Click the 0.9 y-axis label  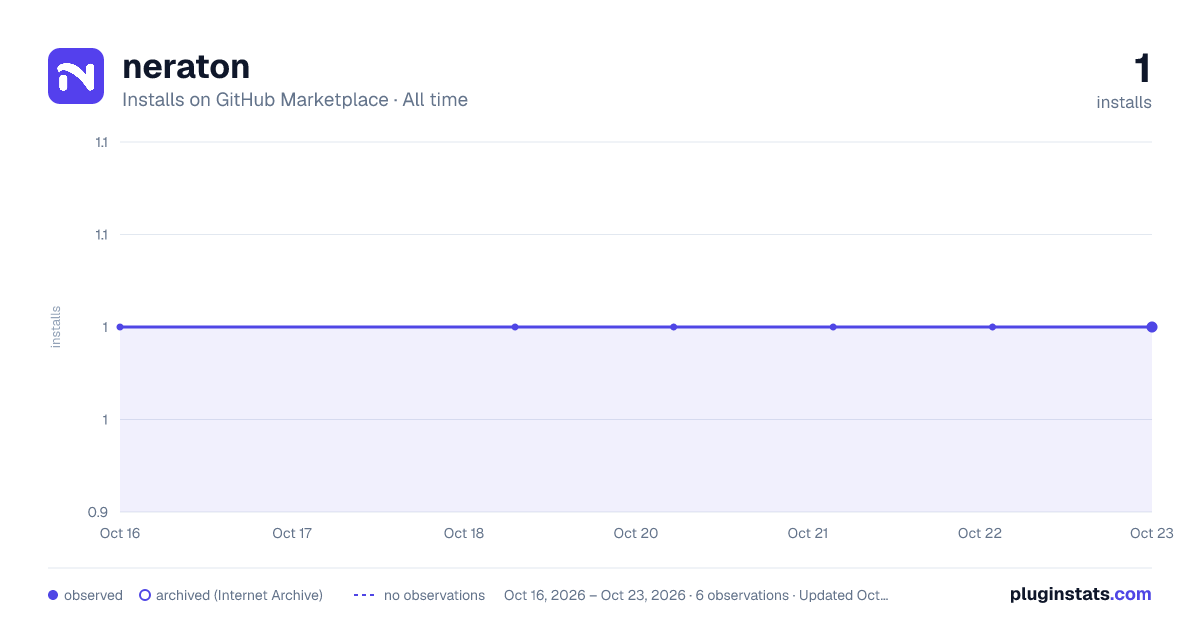pyautogui.click(x=98, y=512)
